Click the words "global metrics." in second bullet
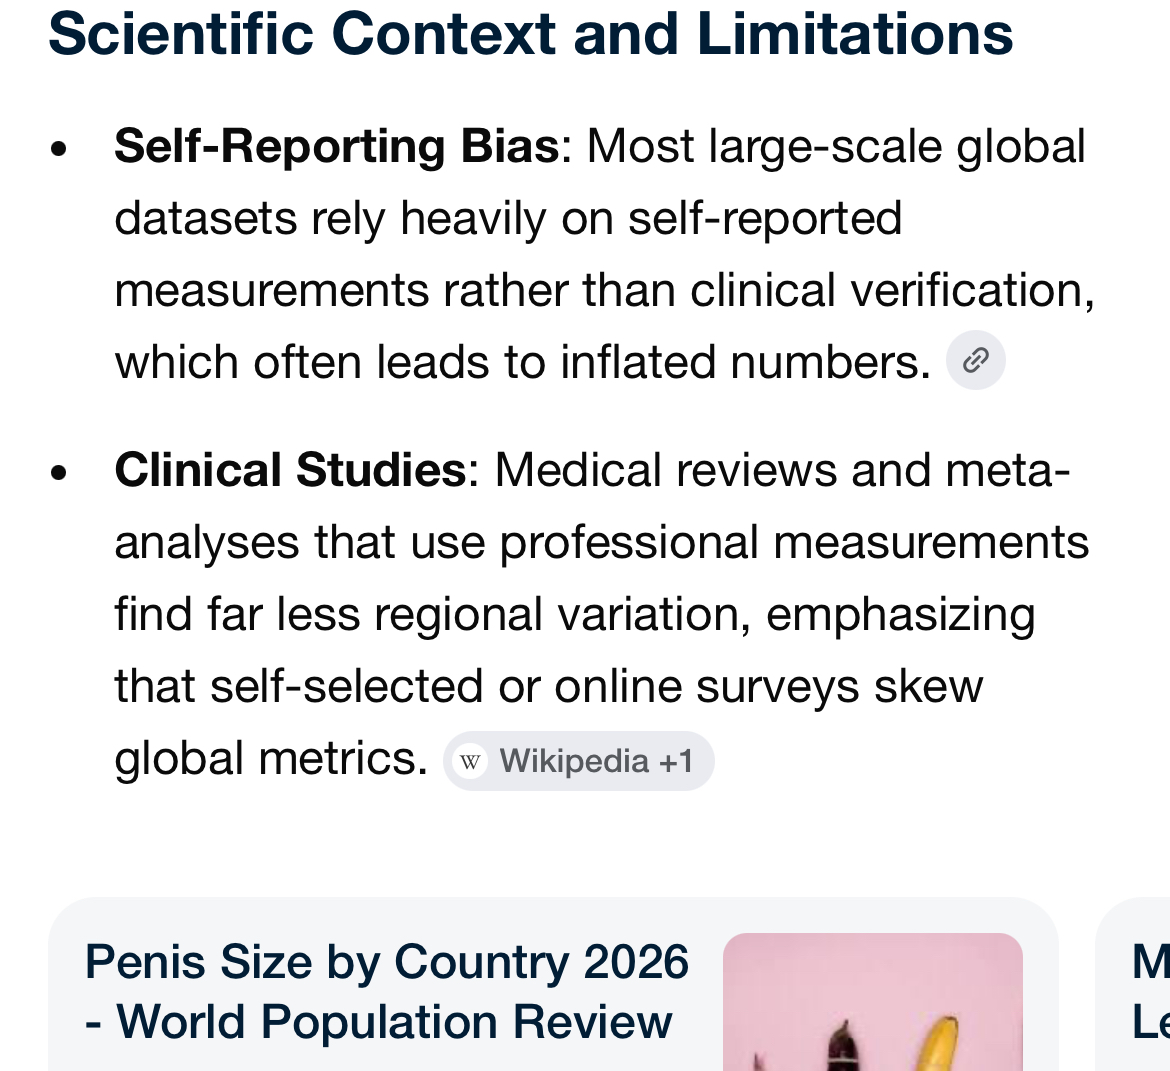 (x=271, y=759)
